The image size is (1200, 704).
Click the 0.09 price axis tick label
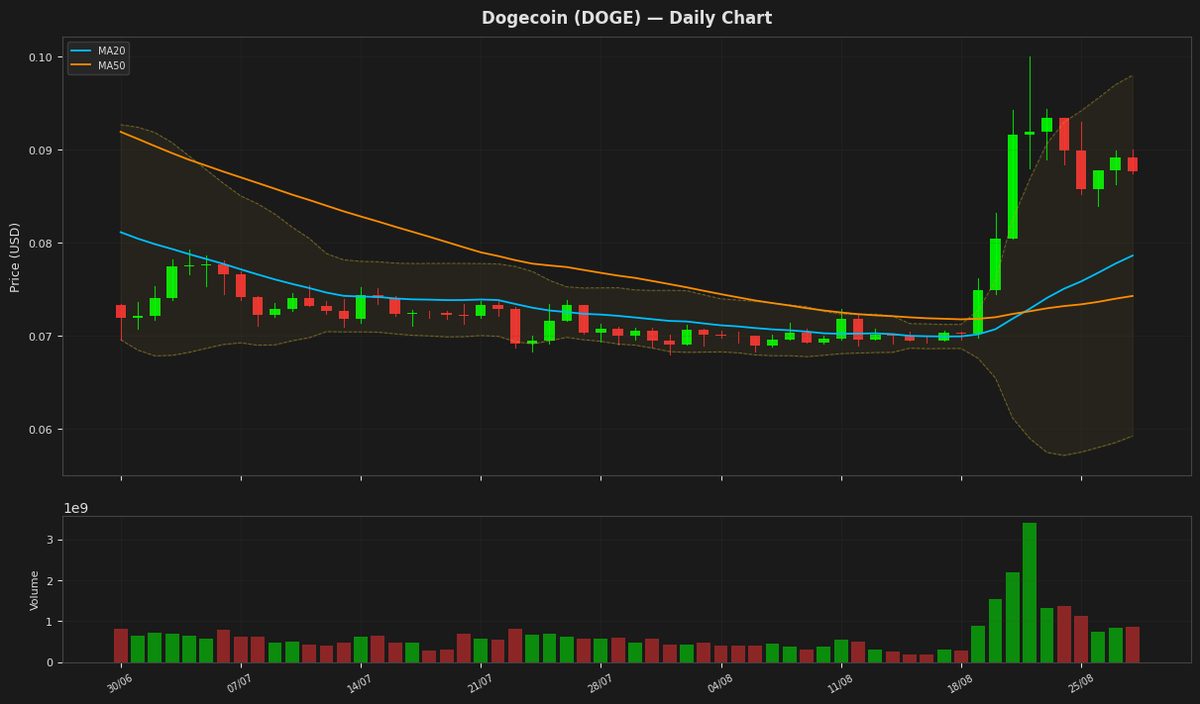[x=41, y=150]
